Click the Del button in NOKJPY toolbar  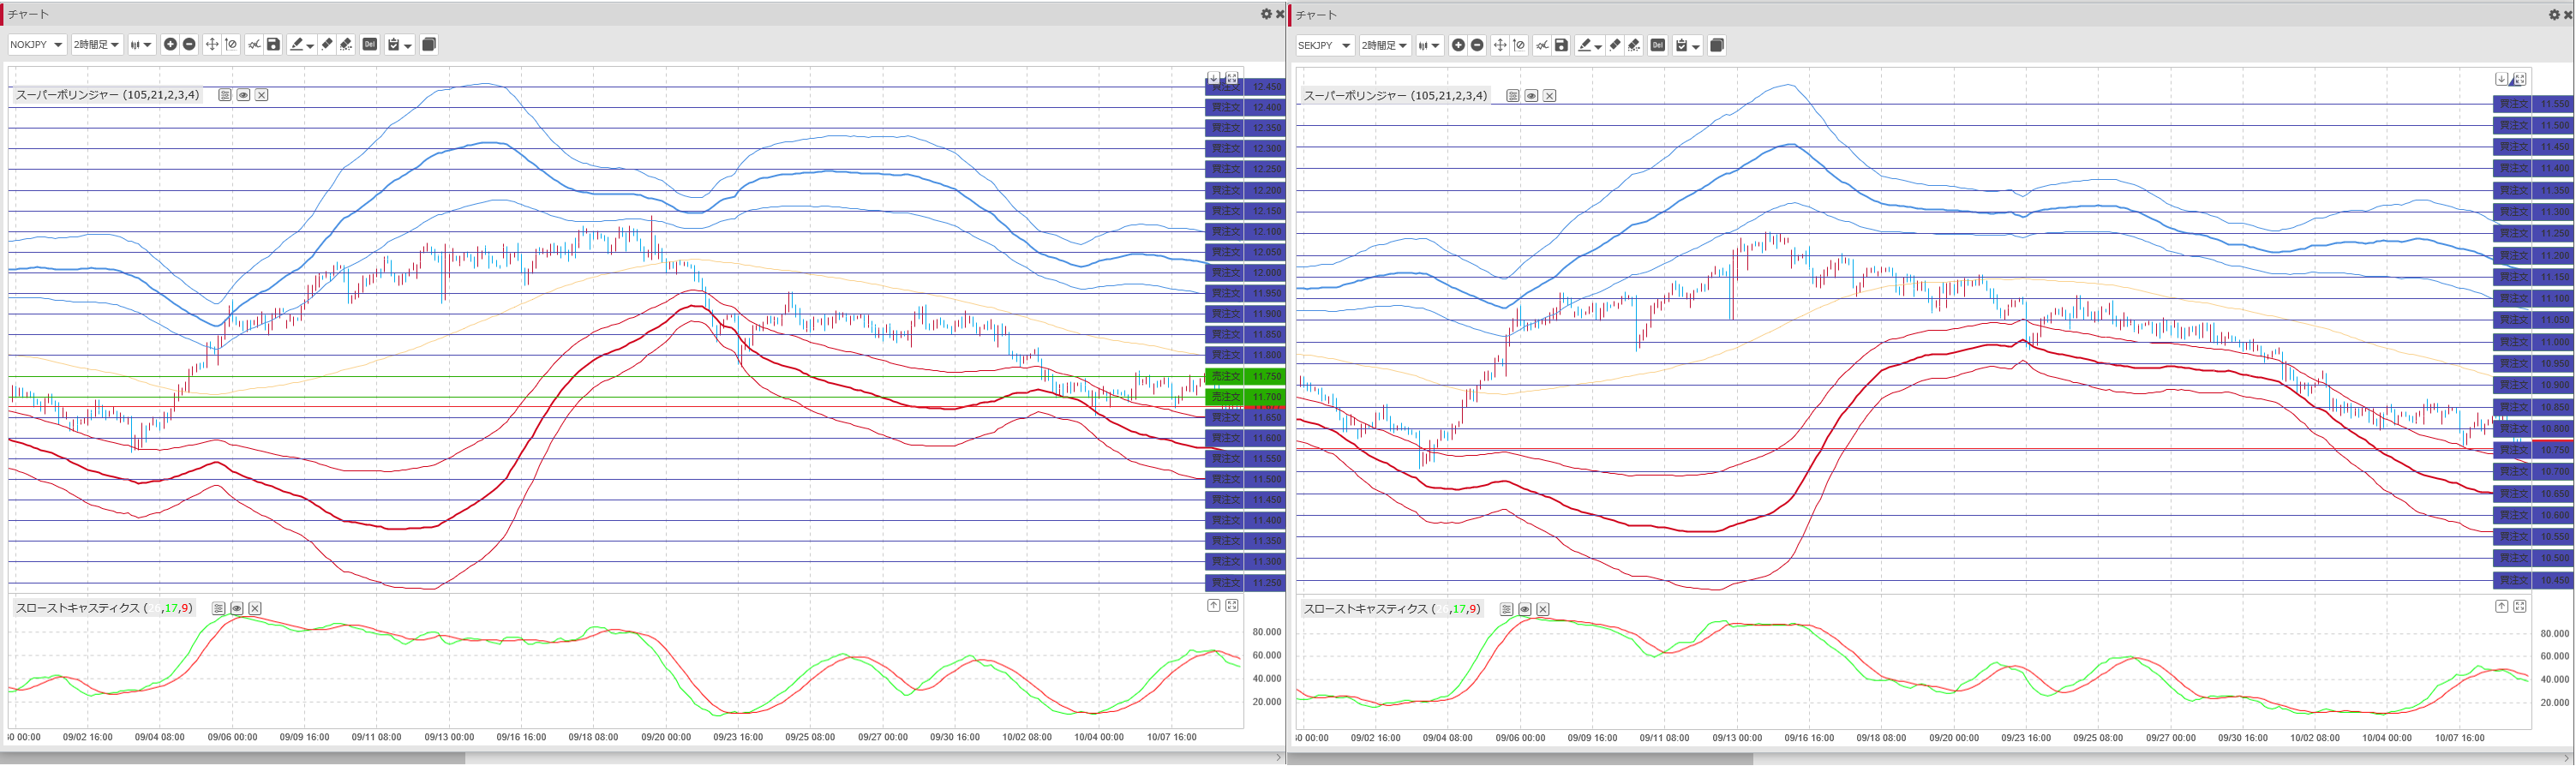click(x=370, y=44)
